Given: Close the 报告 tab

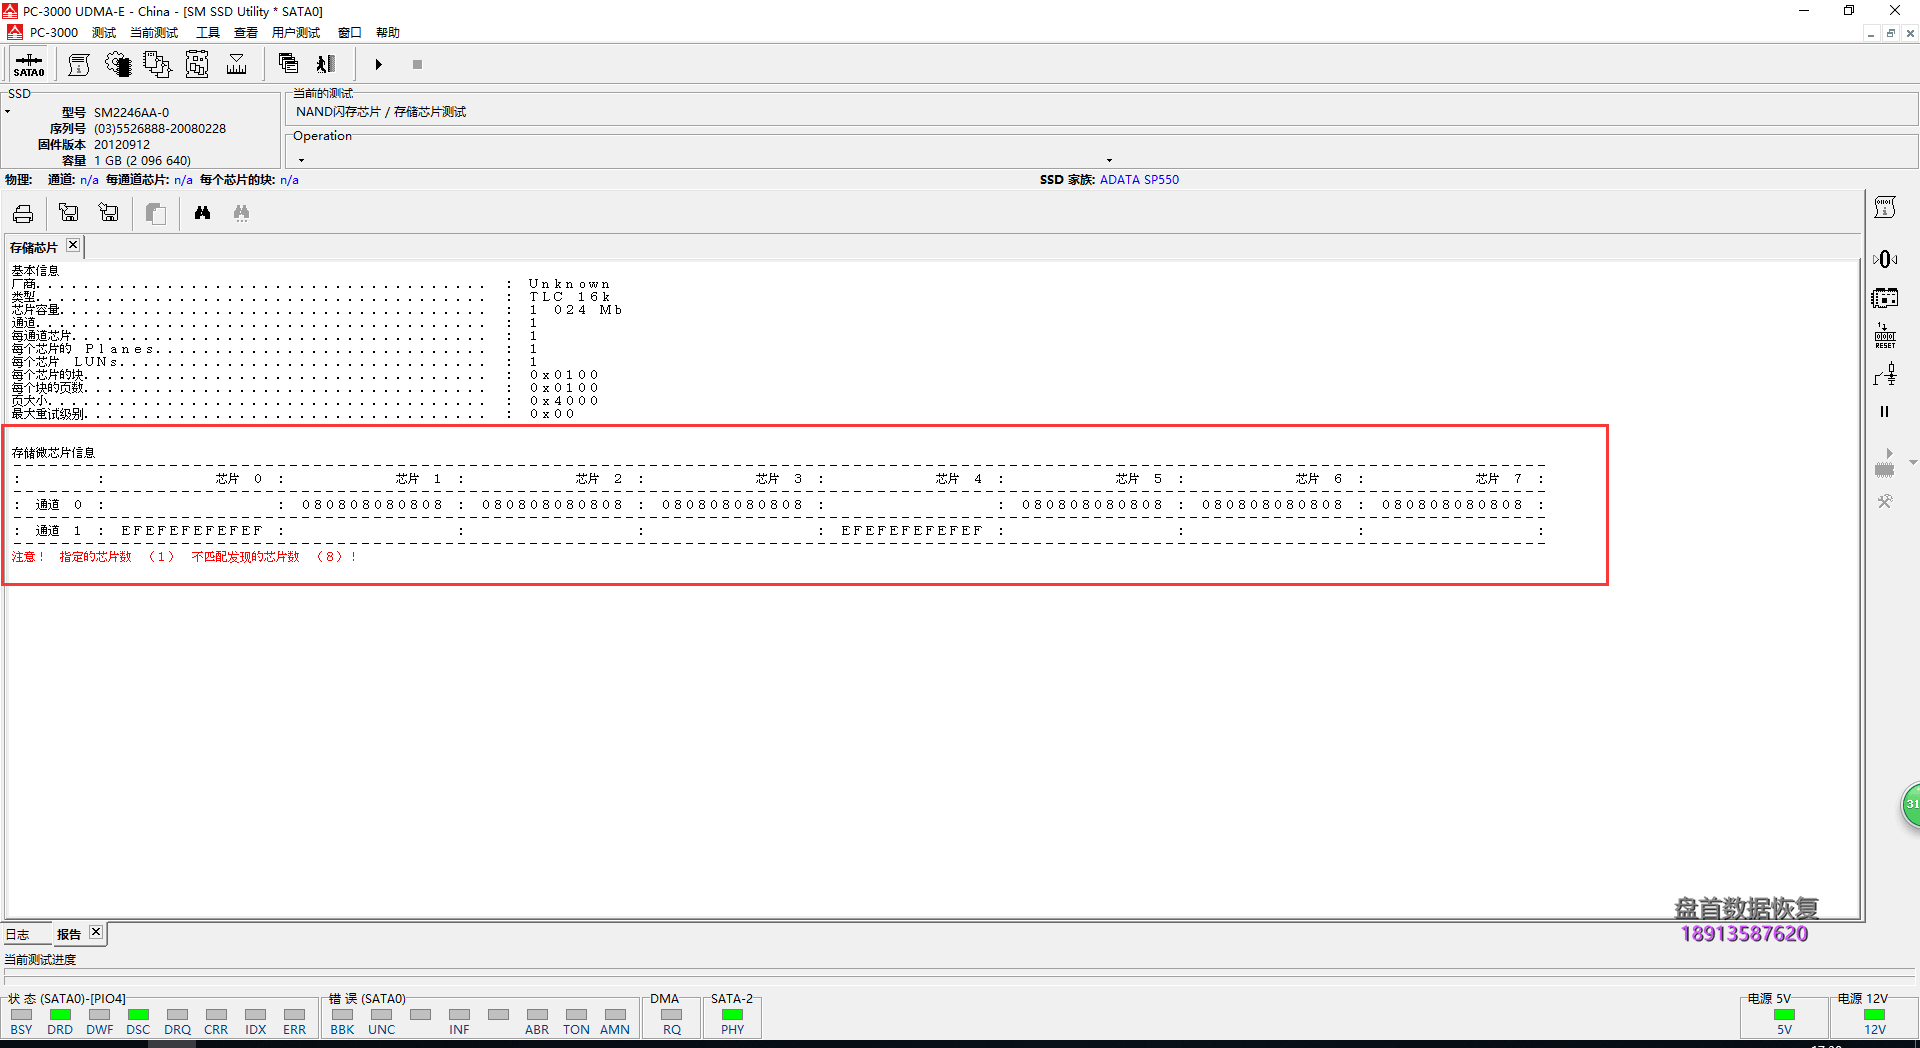Looking at the screenshot, I should tap(96, 932).
